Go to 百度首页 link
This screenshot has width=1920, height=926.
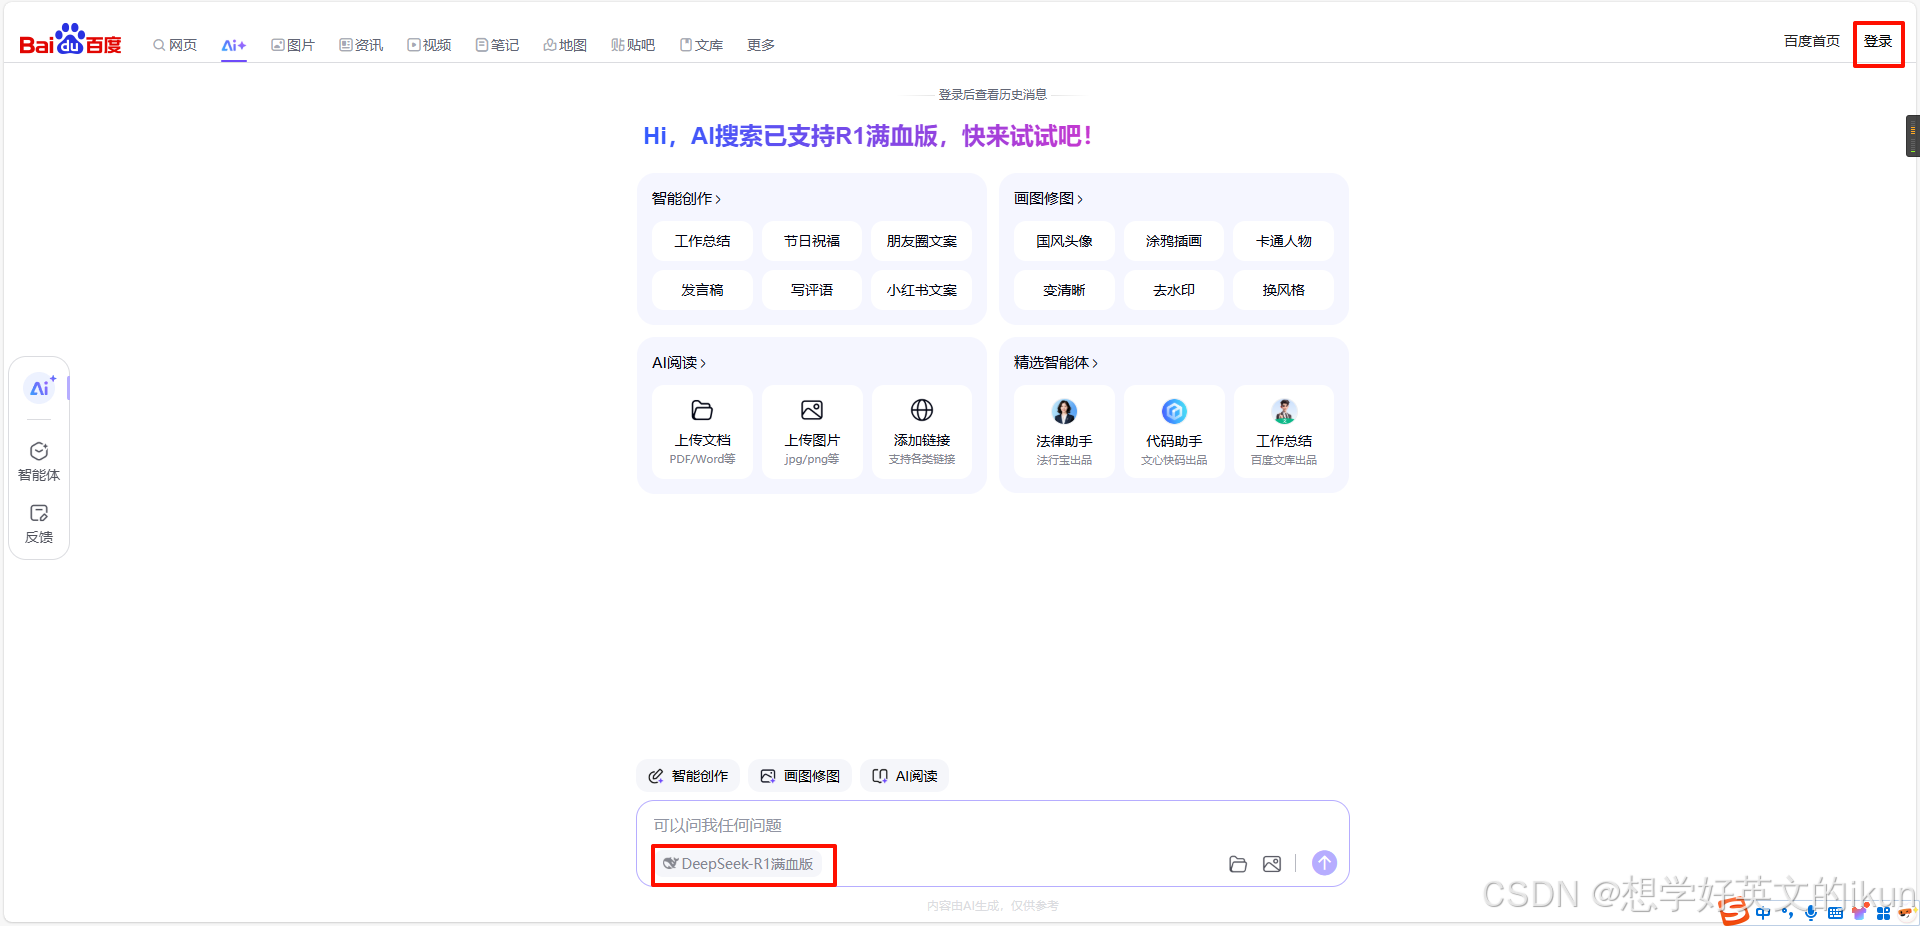tap(1812, 41)
